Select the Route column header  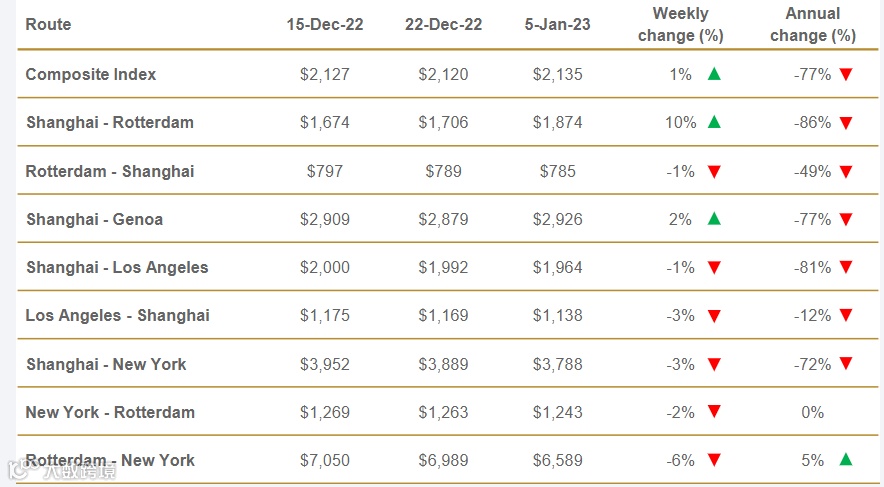[48, 24]
